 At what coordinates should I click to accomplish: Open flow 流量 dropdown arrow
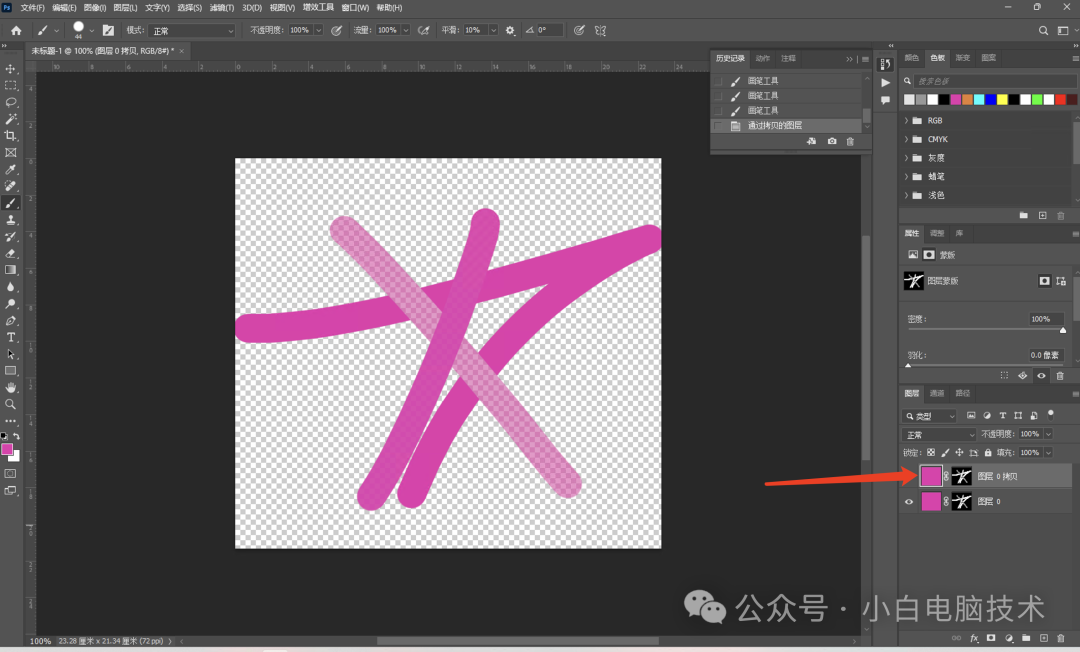[x=406, y=30]
